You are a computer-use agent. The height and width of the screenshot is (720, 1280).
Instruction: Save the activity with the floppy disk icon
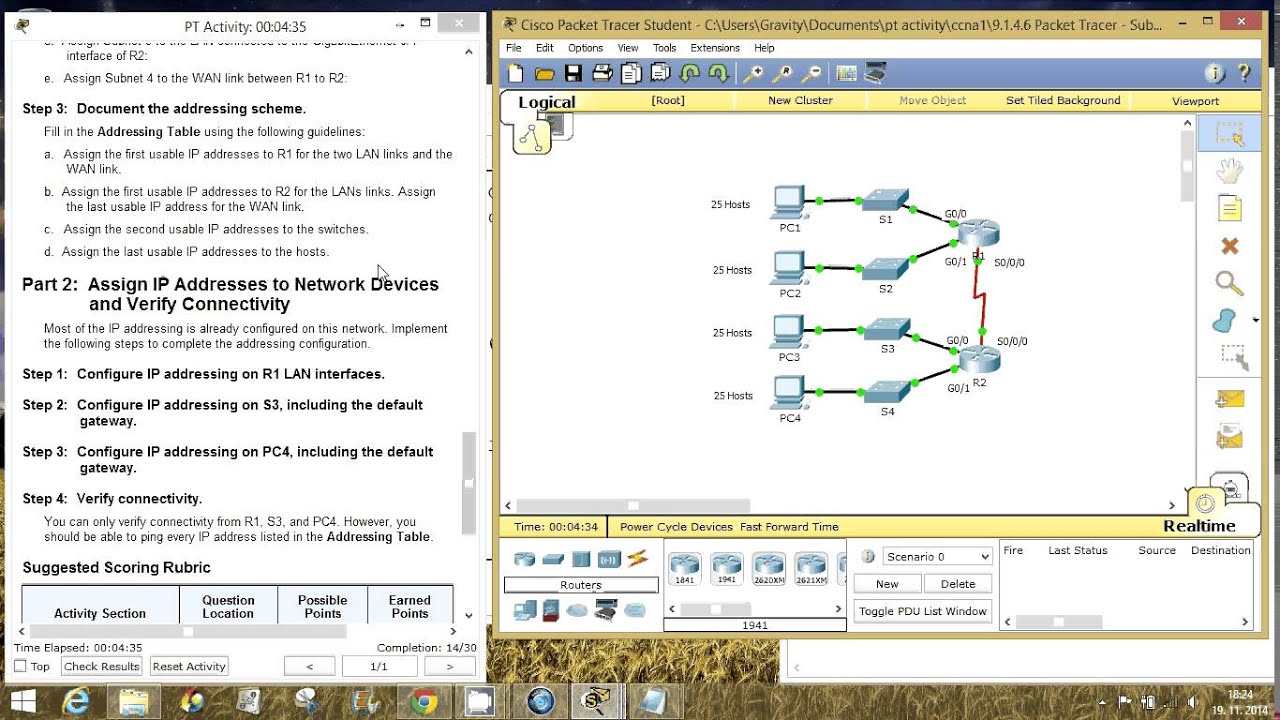tap(573, 73)
